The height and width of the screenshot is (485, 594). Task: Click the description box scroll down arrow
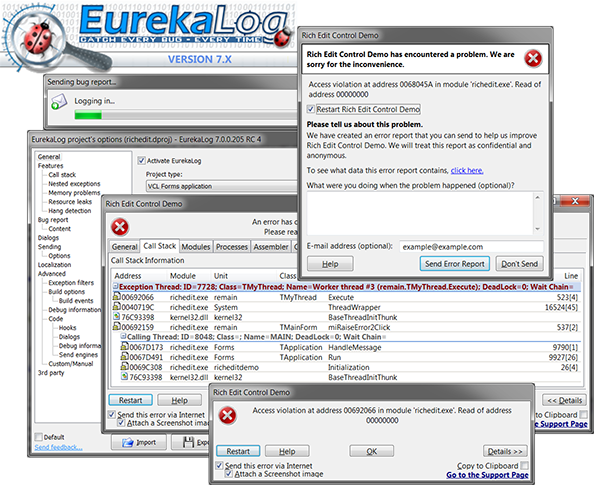(x=537, y=229)
